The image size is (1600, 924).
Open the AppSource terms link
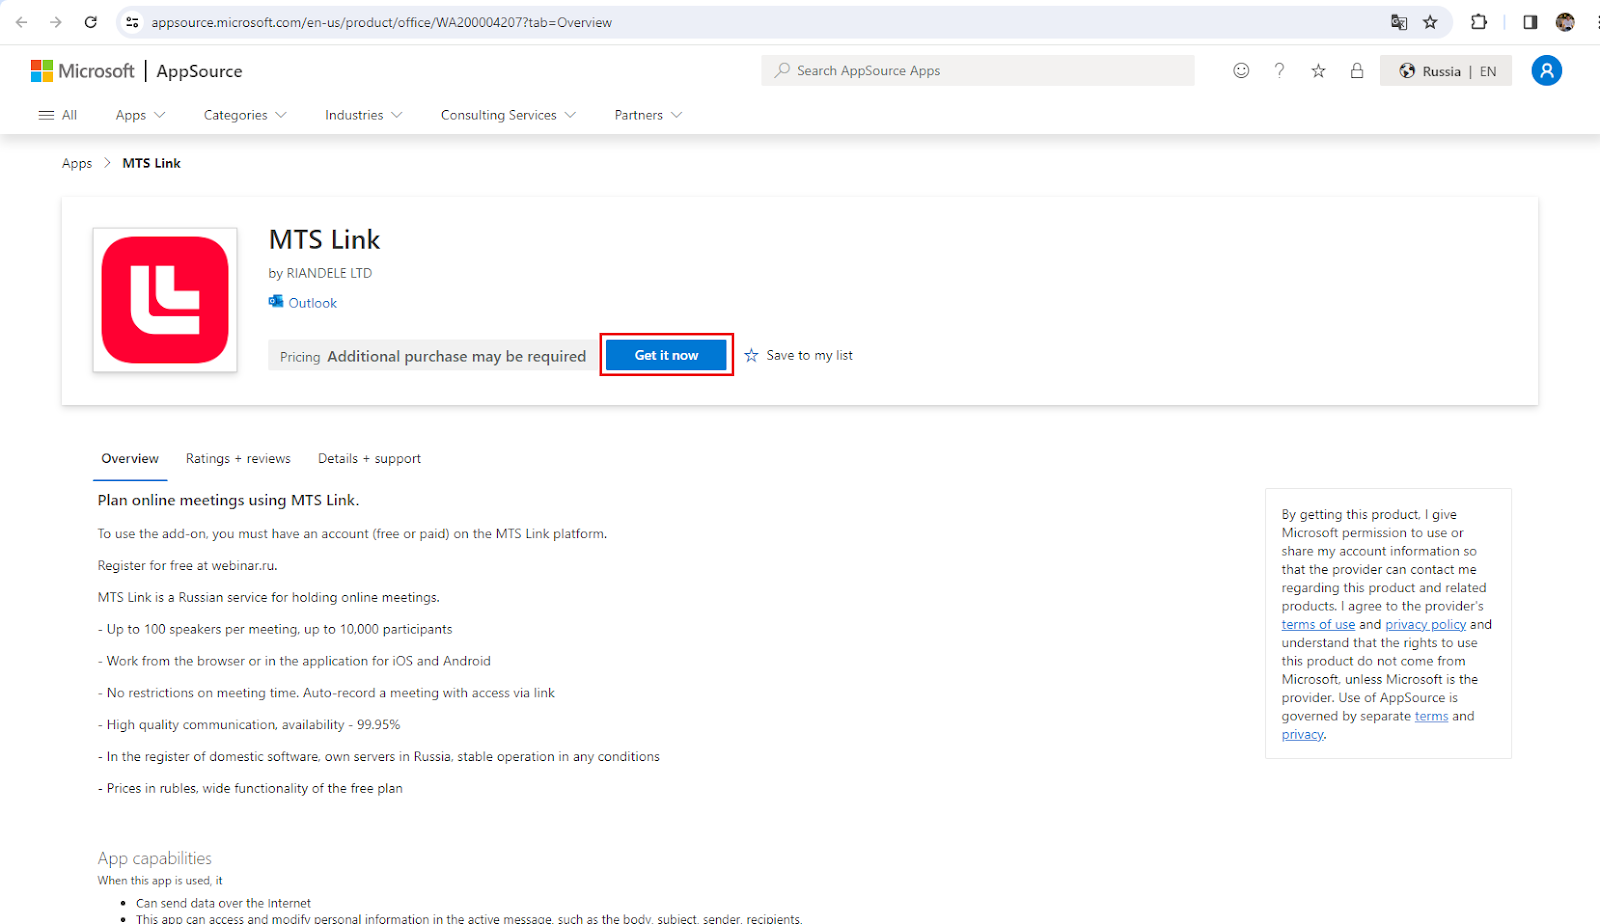pos(1431,716)
